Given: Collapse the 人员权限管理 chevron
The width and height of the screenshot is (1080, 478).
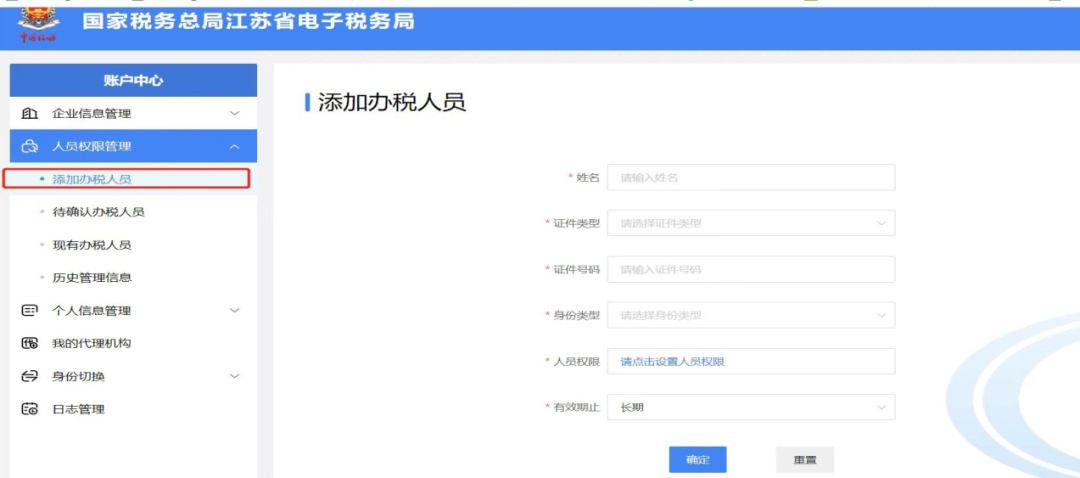Looking at the screenshot, I should click(234, 146).
